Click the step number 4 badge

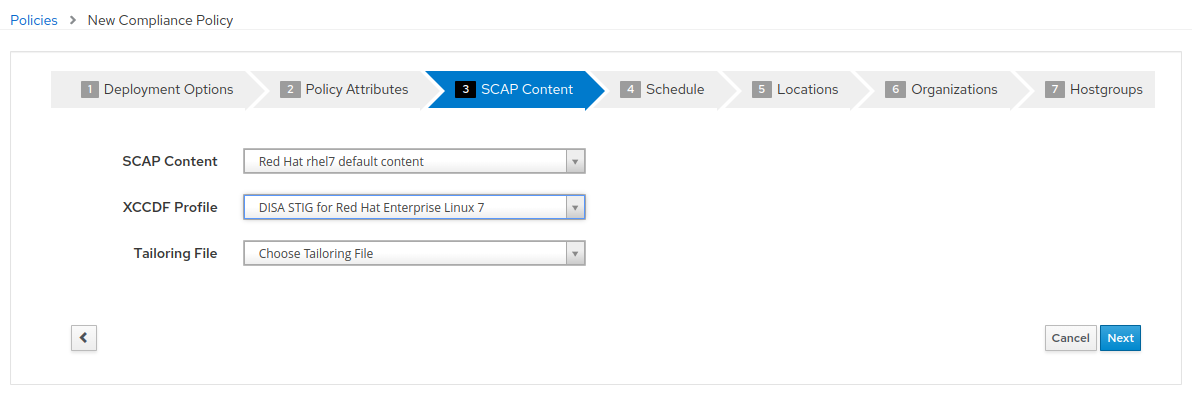630,90
